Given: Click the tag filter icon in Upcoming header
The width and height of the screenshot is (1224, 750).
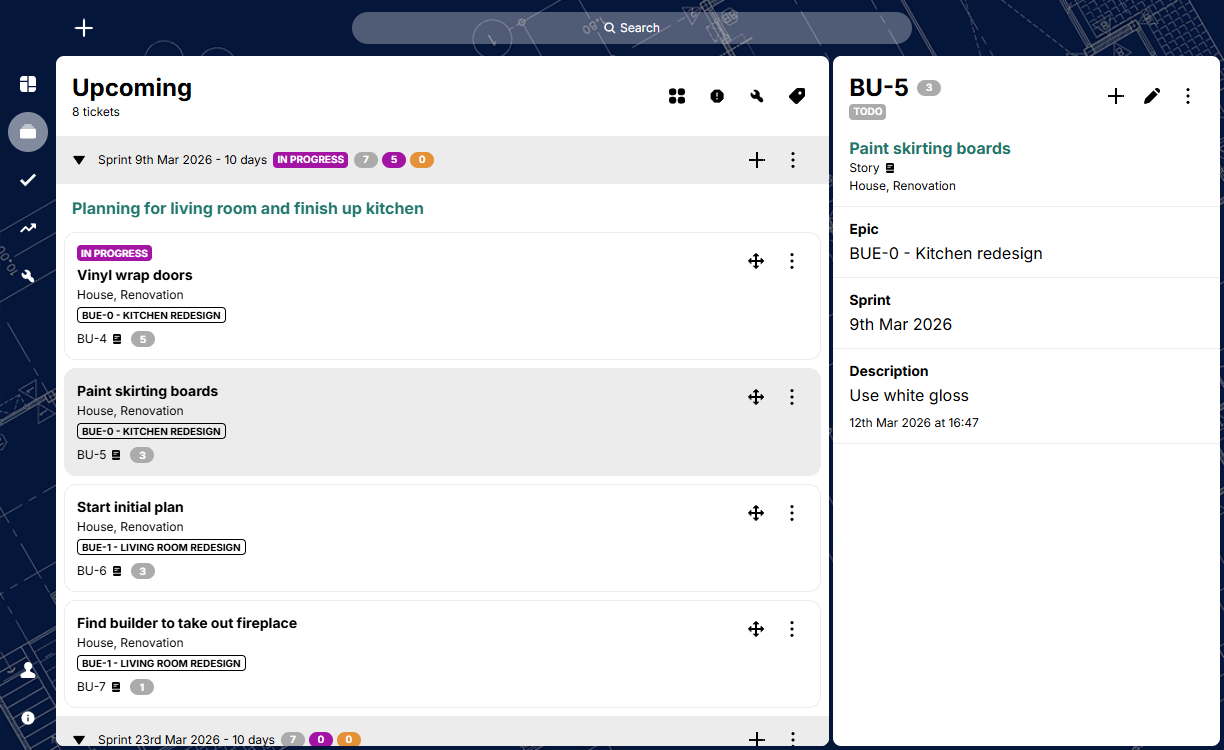Looking at the screenshot, I should pos(797,96).
